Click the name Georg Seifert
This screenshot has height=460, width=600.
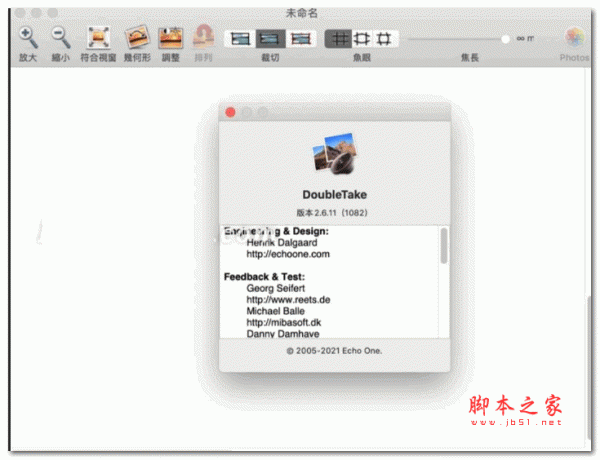point(276,288)
